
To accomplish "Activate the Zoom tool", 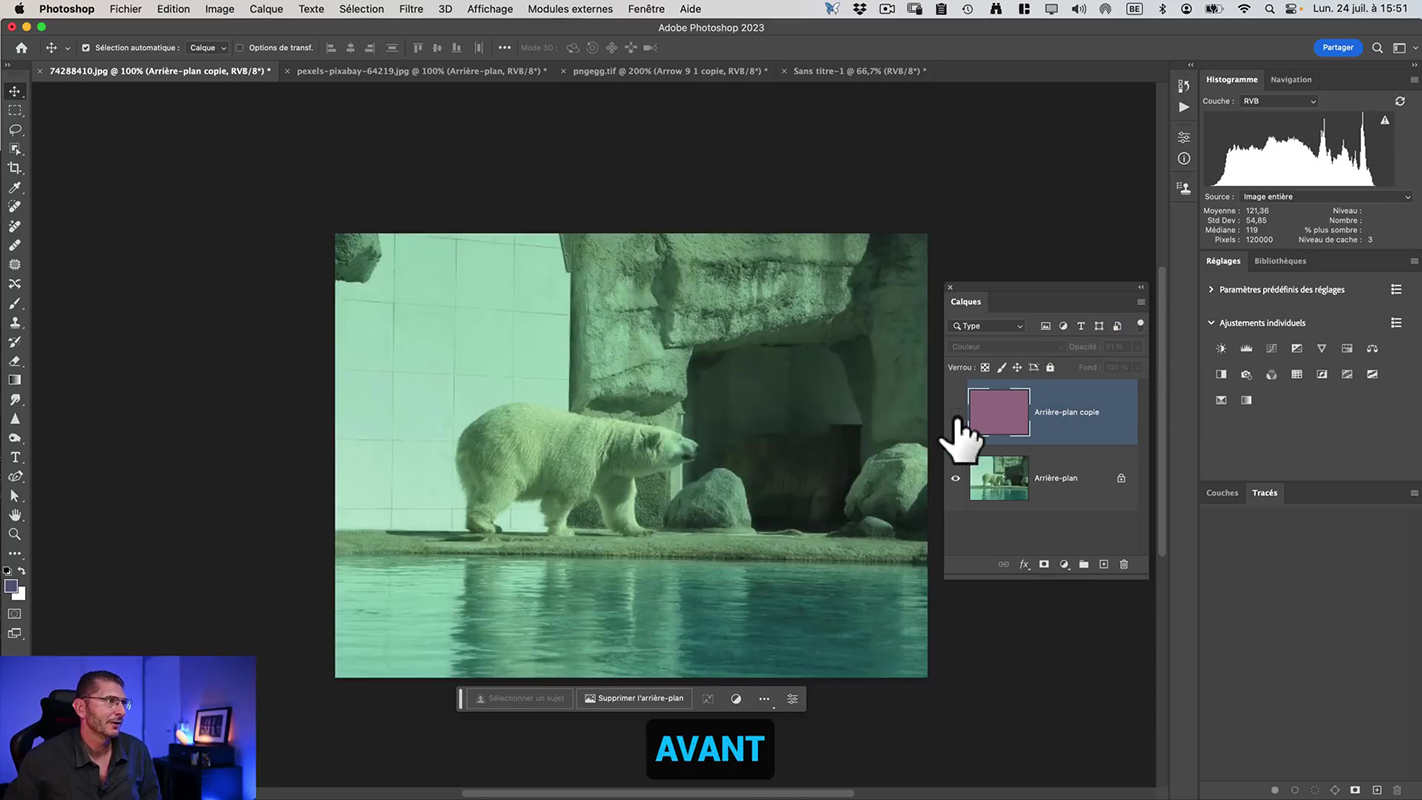I will [15, 534].
